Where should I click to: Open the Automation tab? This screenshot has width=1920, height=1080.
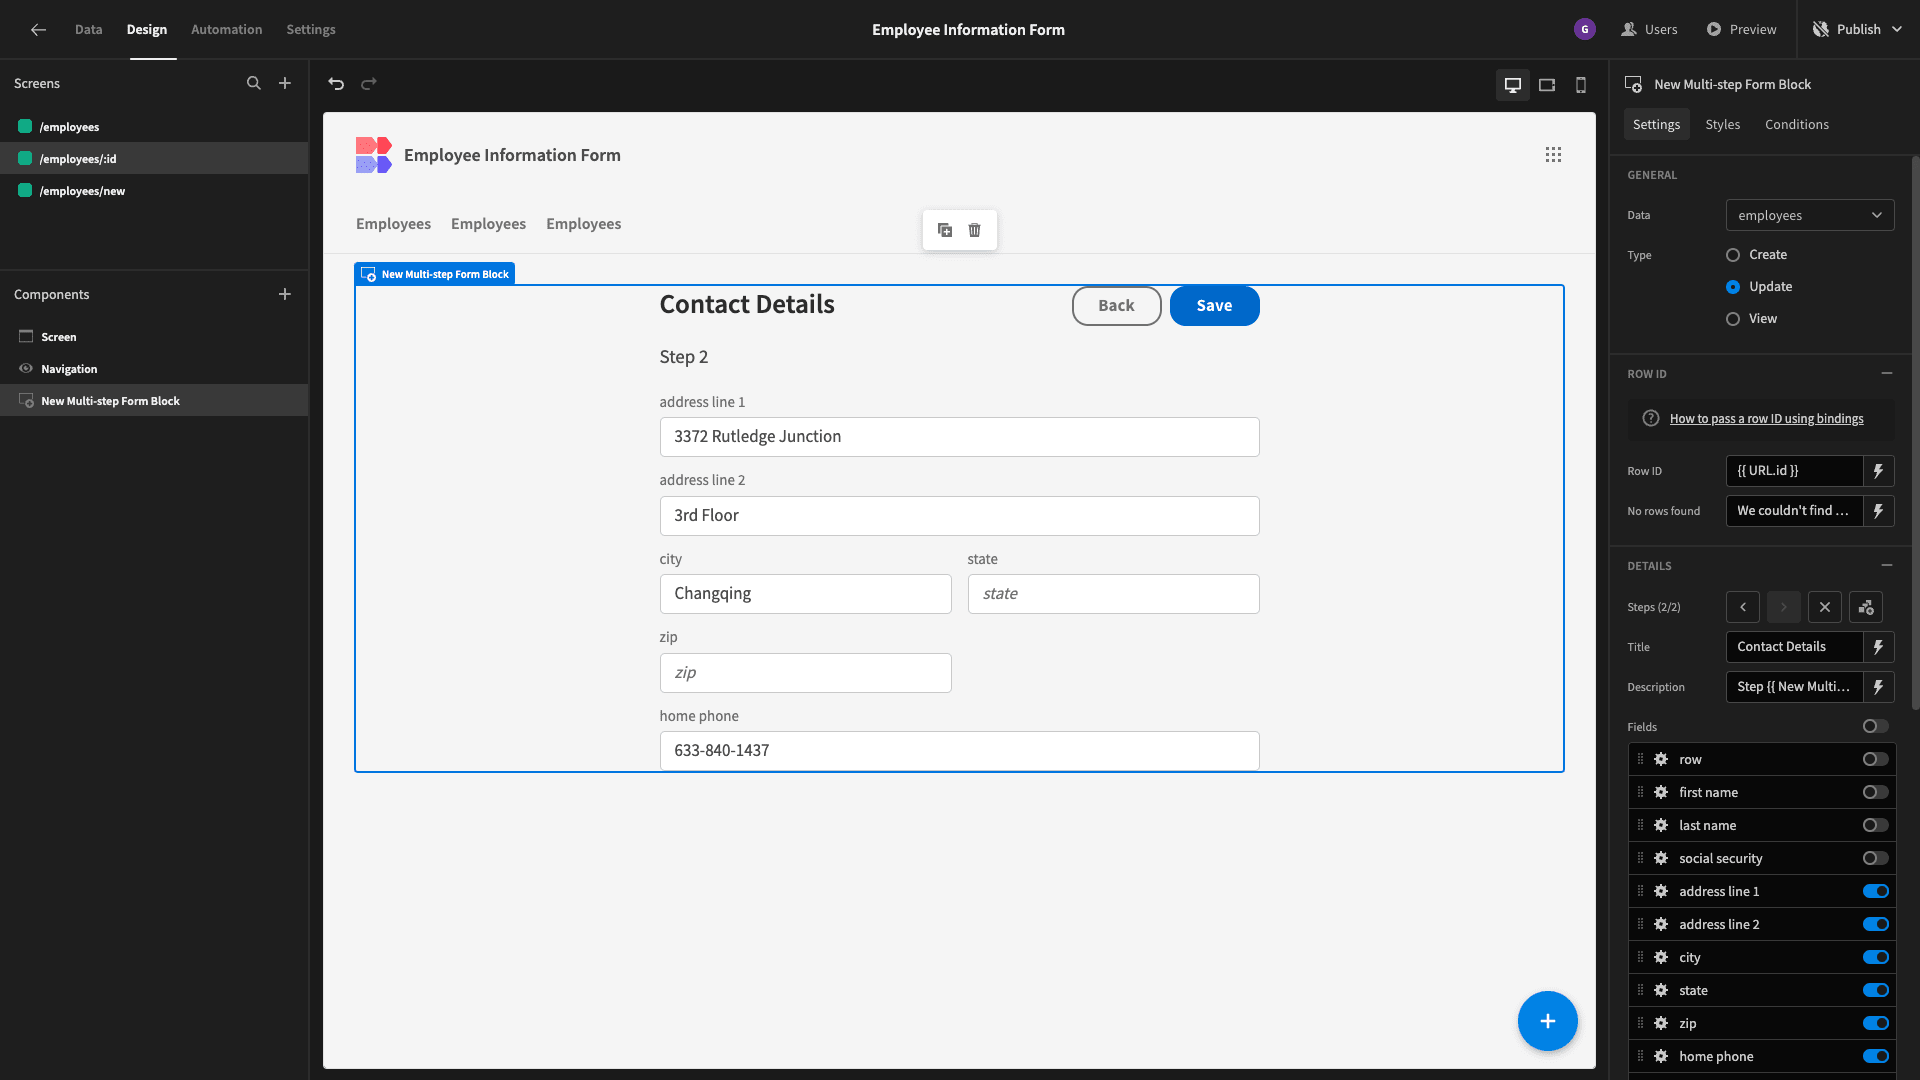coord(227,30)
